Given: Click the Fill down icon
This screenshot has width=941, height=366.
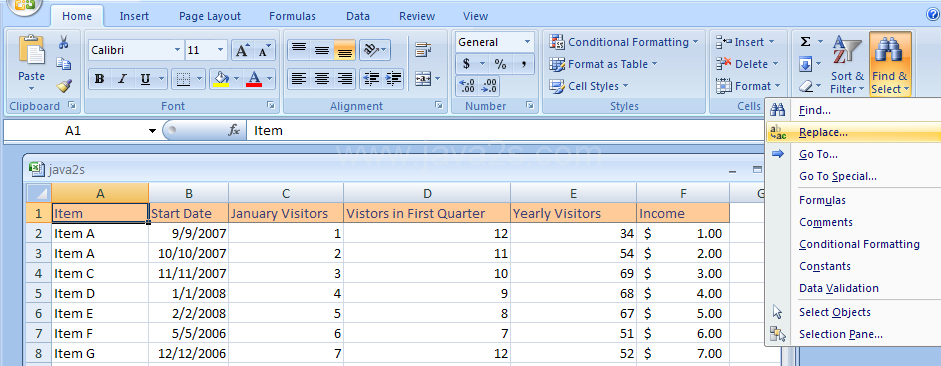Looking at the screenshot, I should (805, 64).
